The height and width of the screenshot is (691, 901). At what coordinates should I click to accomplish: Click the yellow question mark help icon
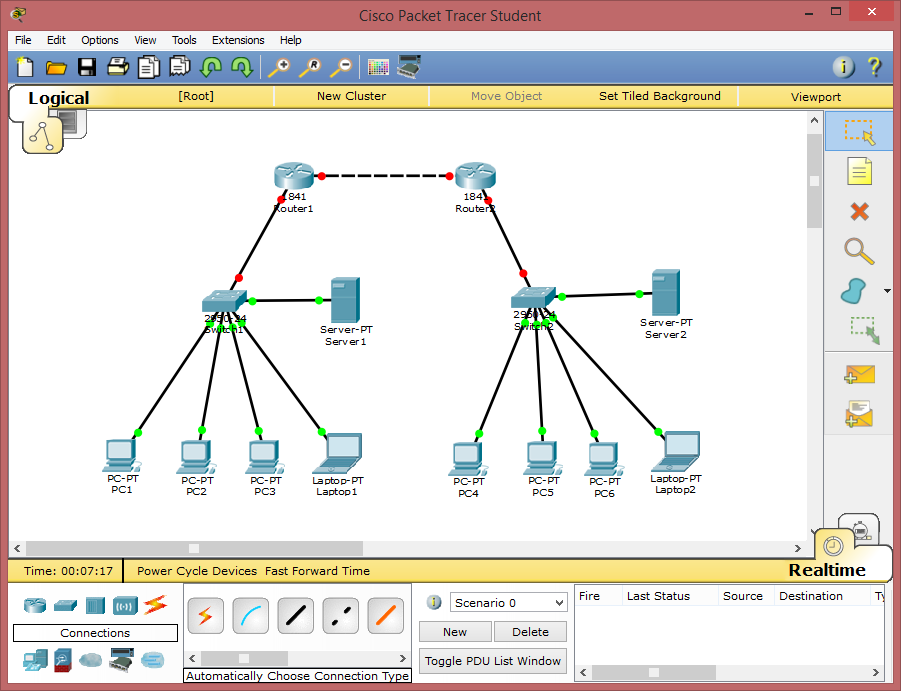pos(874,67)
